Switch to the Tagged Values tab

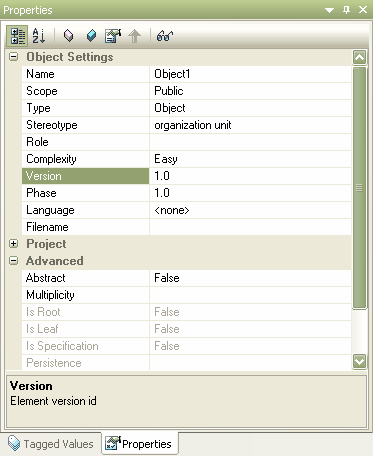51,444
